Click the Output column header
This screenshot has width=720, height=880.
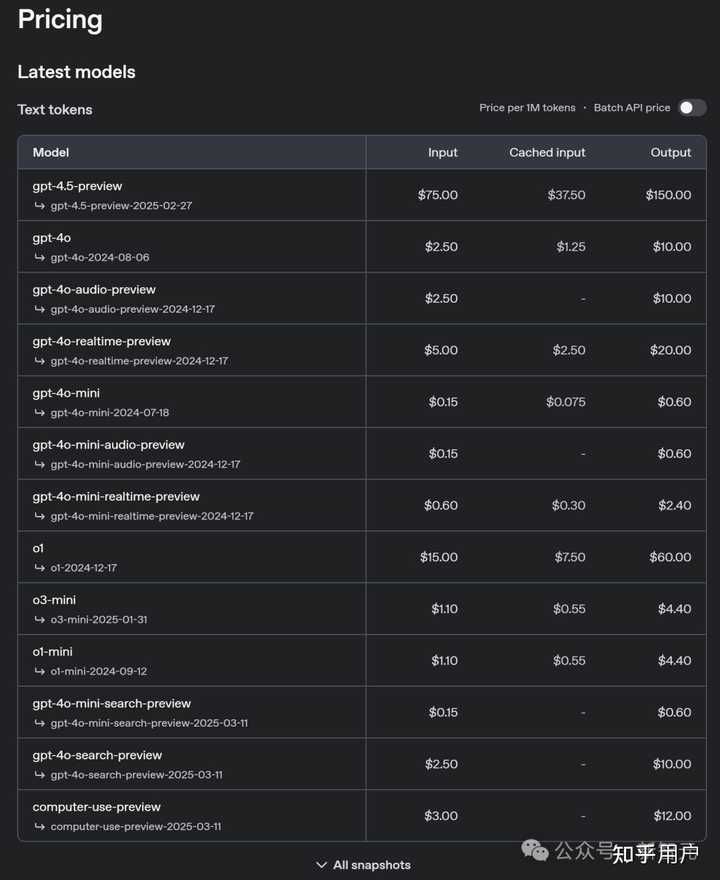coord(671,152)
